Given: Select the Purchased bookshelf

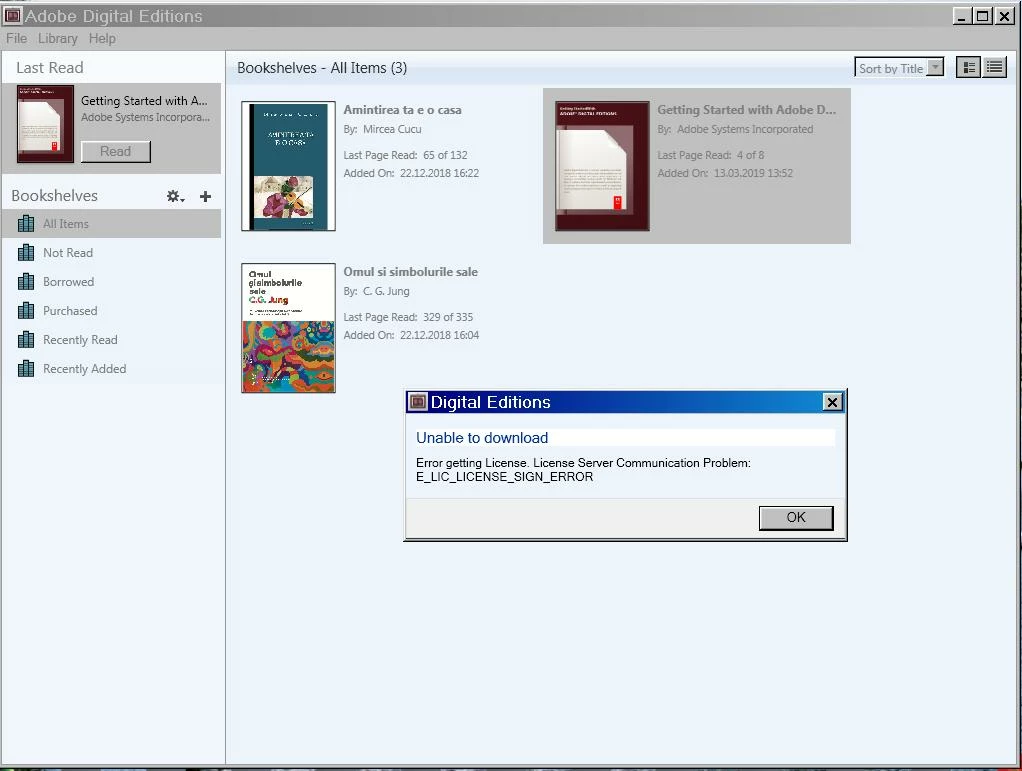Looking at the screenshot, I should [x=111, y=311].
